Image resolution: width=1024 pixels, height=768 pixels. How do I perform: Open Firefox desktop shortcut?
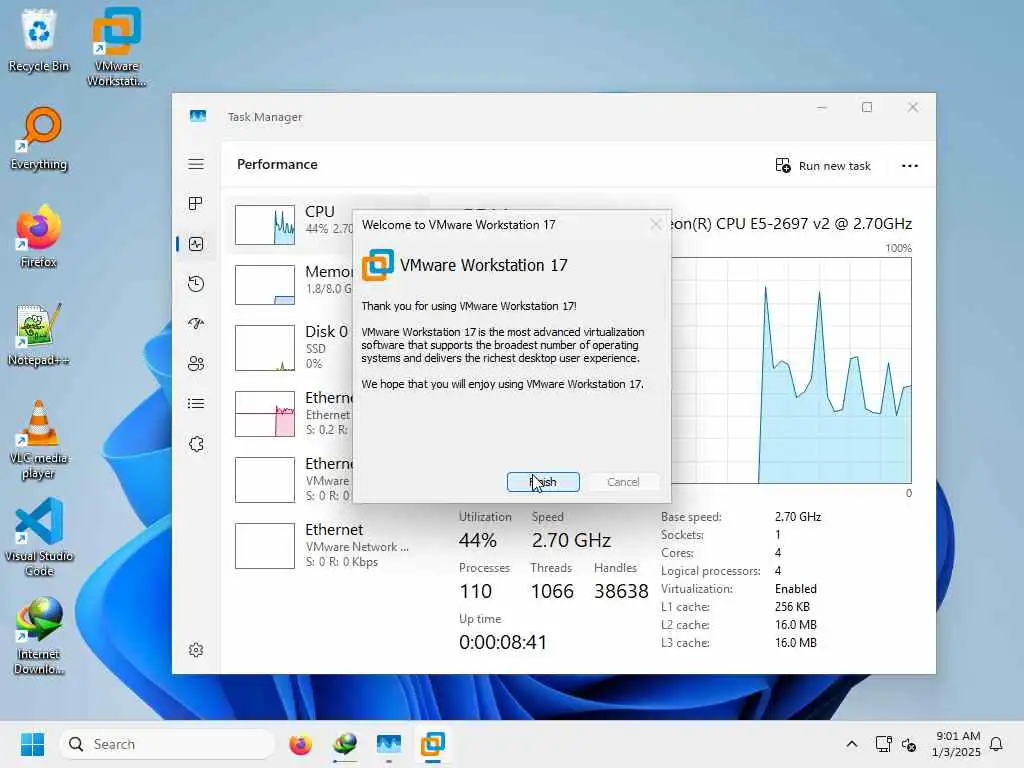click(39, 236)
